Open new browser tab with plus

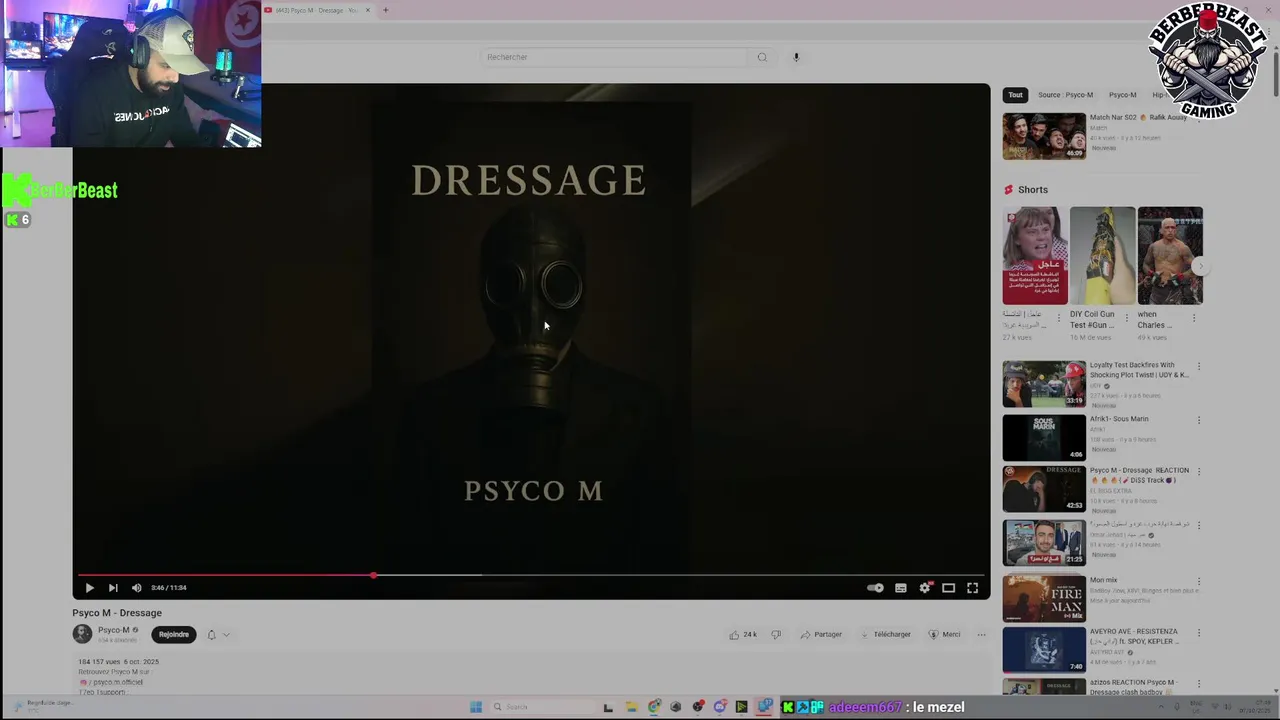click(385, 10)
